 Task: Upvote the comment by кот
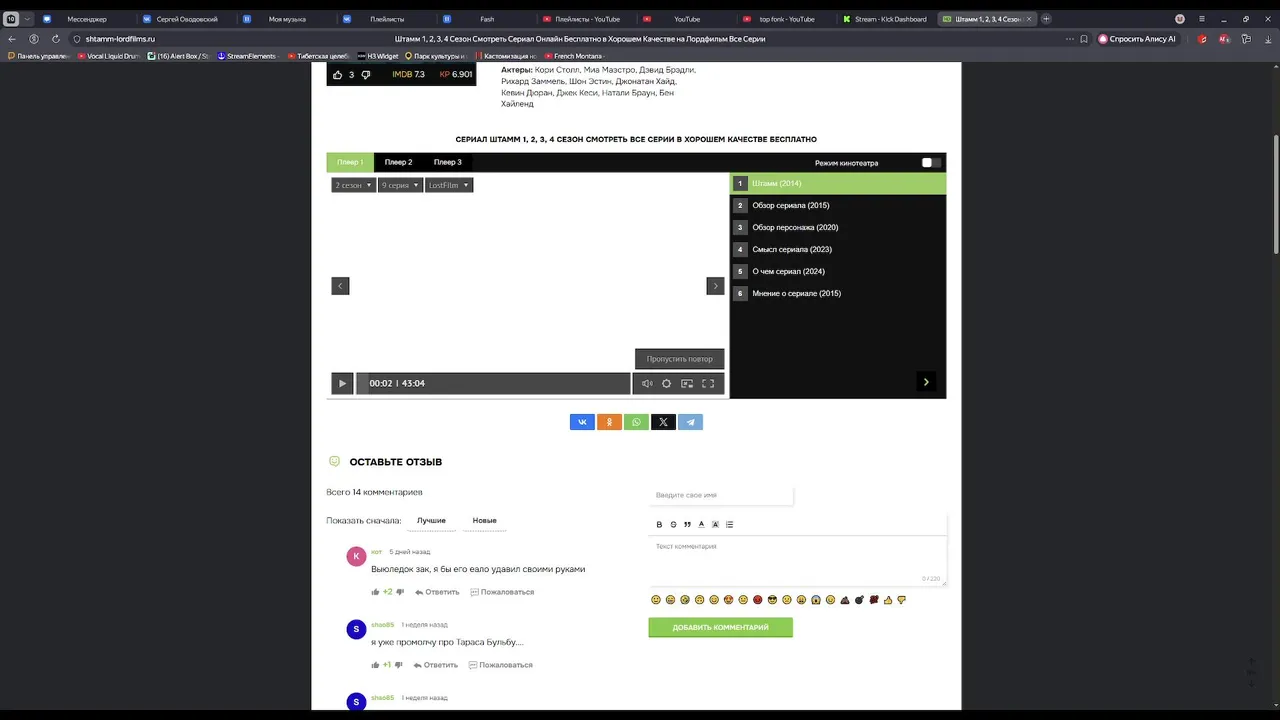(x=376, y=592)
